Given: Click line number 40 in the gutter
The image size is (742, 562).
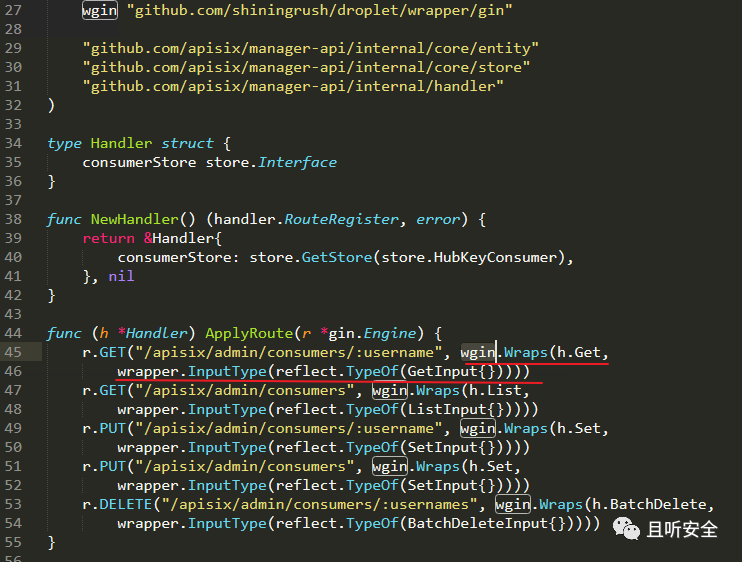Looking at the screenshot, I should [x=13, y=257].
